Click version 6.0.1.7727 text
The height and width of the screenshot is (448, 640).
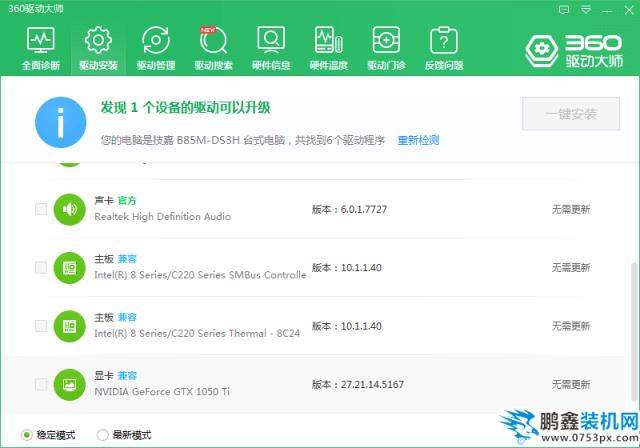(x=364, y=210)
